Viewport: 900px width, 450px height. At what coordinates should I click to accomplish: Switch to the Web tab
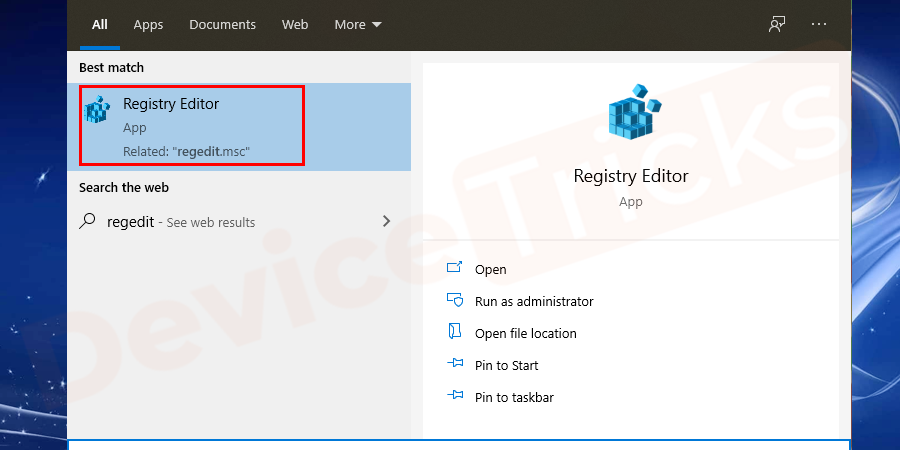(x=294, y=25)
